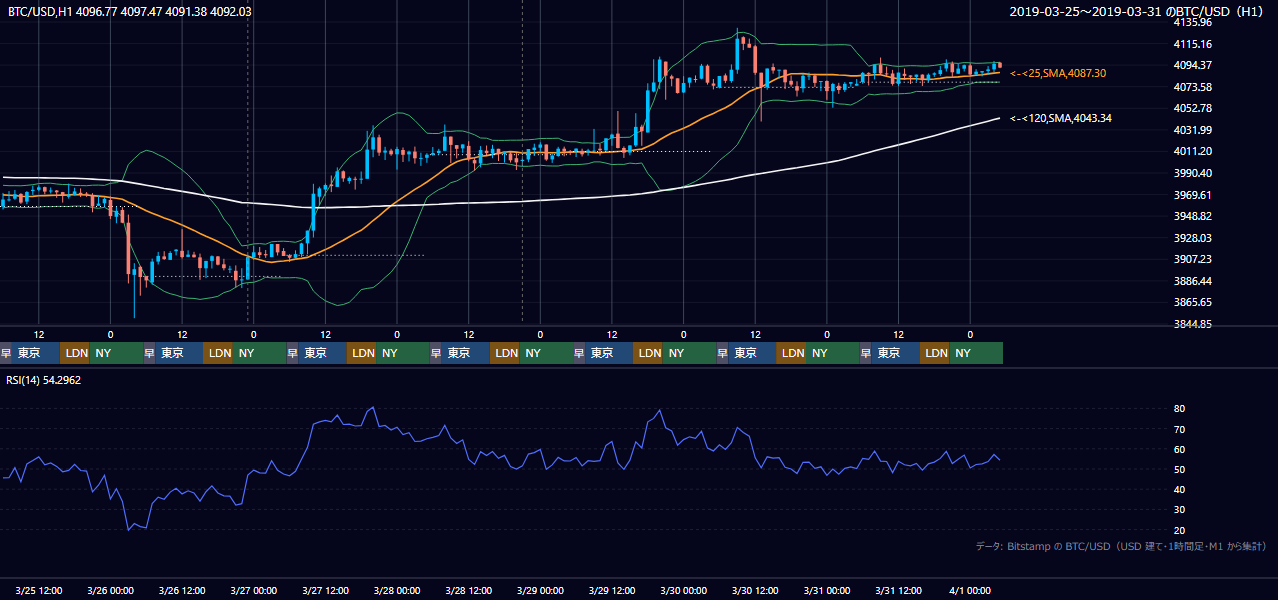Select the 120,SMA,4043.34 white label

[x=1062, y=118]
